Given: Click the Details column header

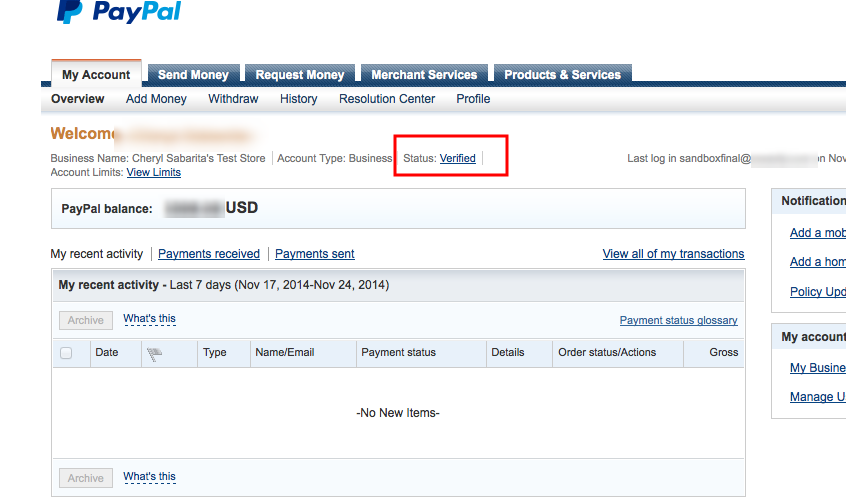Looking at the screenshot, I should [508, 352].
